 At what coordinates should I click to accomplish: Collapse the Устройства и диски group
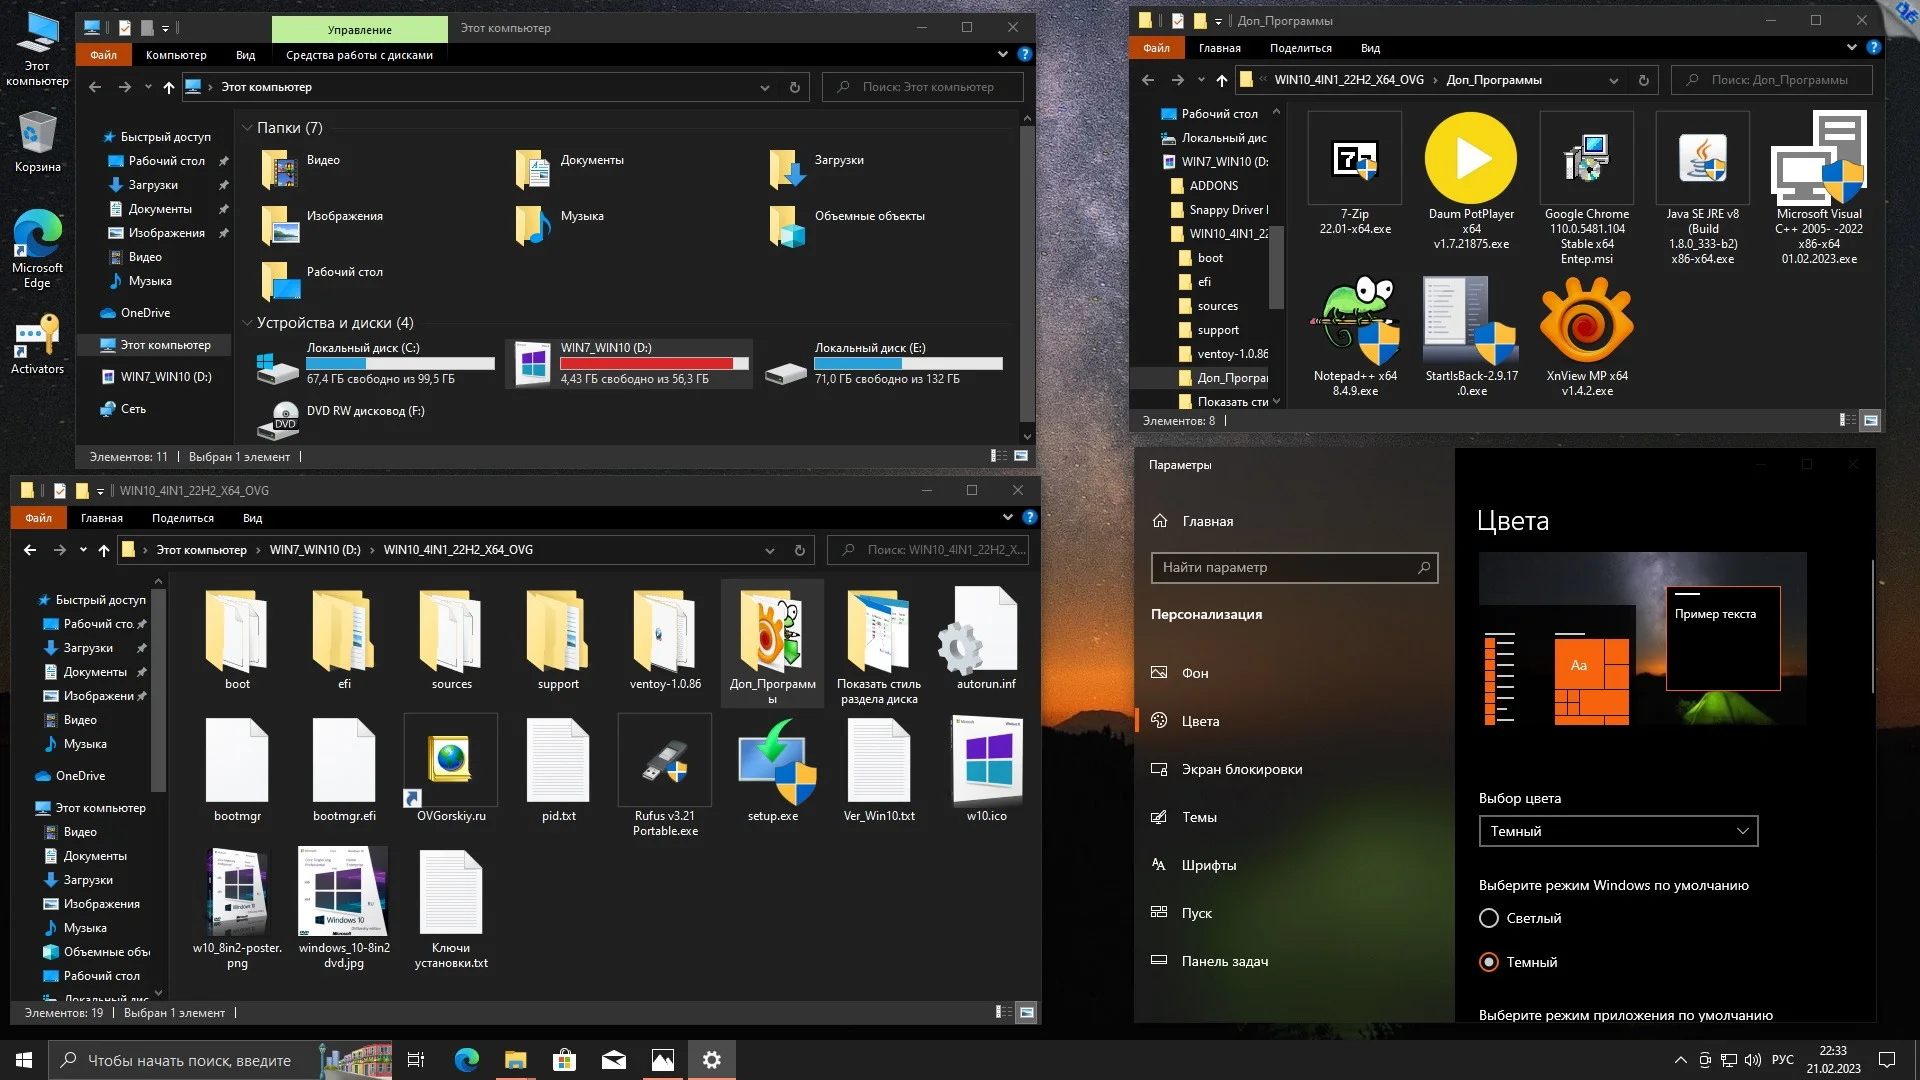247,323
